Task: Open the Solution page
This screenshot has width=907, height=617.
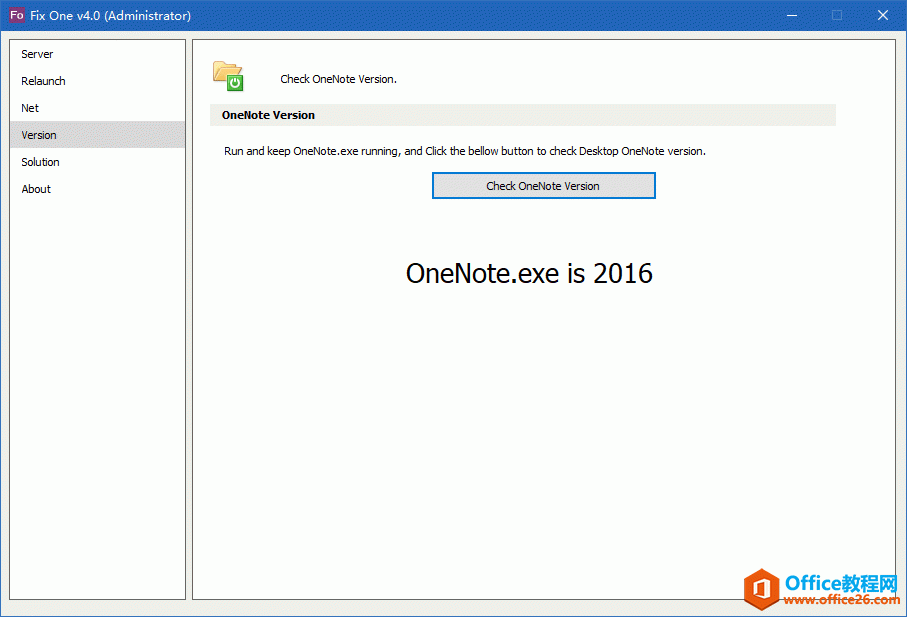Action: [x=40, y=162]
